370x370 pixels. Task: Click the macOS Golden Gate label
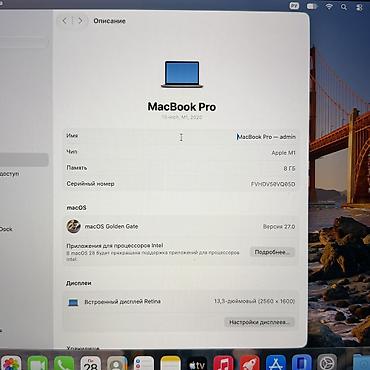pyautogui.click(x=111, y=226)
